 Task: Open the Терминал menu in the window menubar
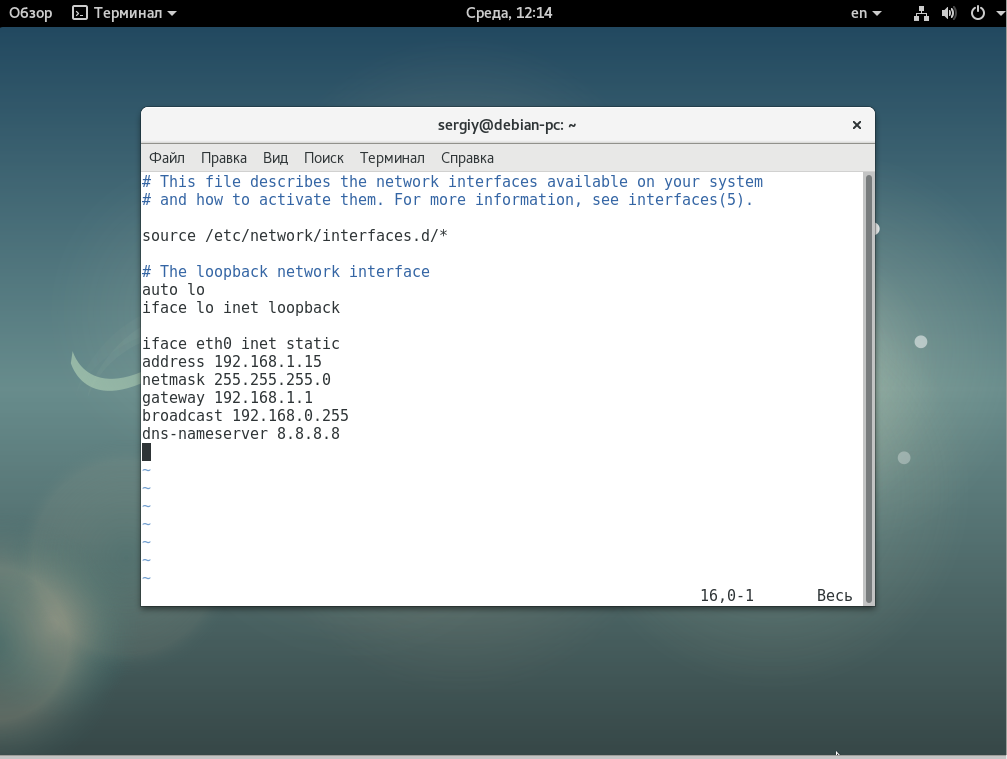392,158
